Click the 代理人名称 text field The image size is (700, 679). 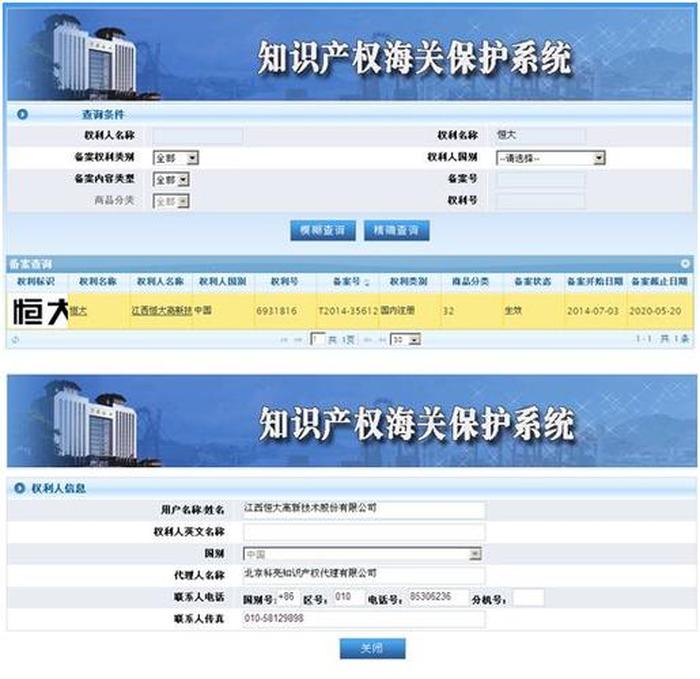(x=364, y=575)
